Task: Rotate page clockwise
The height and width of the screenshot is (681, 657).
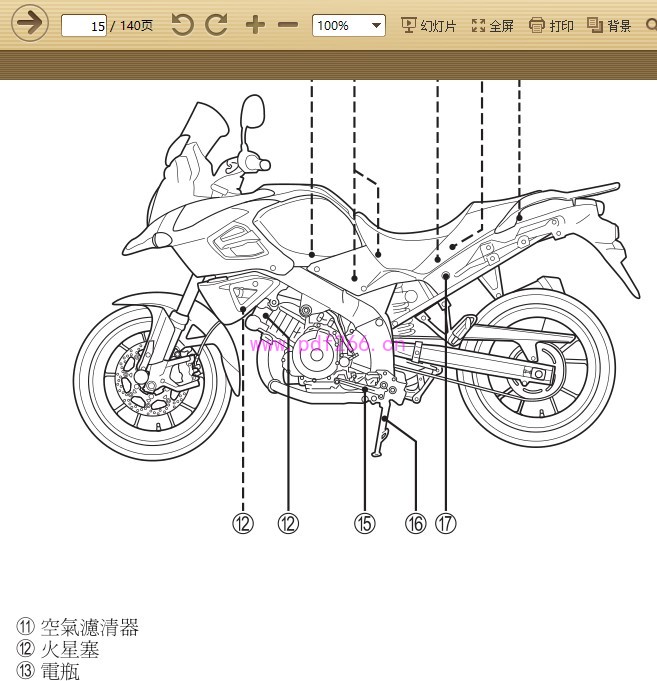Action: 216,25
